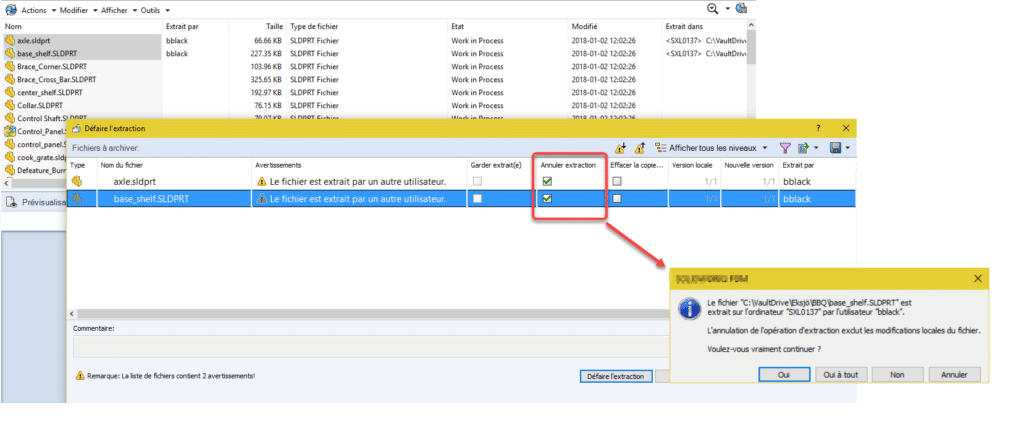The image size is (1024, 434).
Task: Expand the arrow next to the floppy save icon
Action: pyautogui.click(x=848, y=148)
